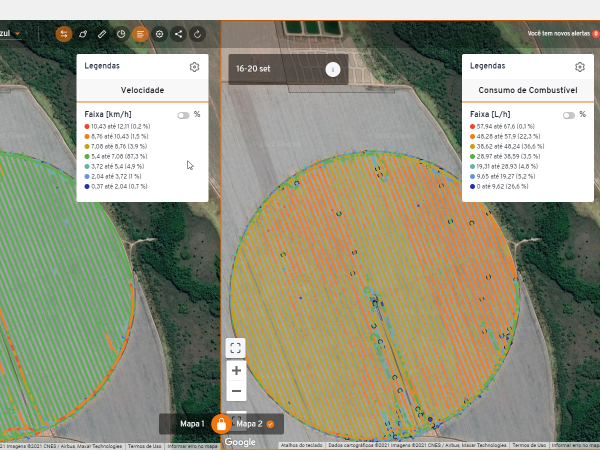
Task: Toggle the legend list toolbar icon
Action: [140, 34]
